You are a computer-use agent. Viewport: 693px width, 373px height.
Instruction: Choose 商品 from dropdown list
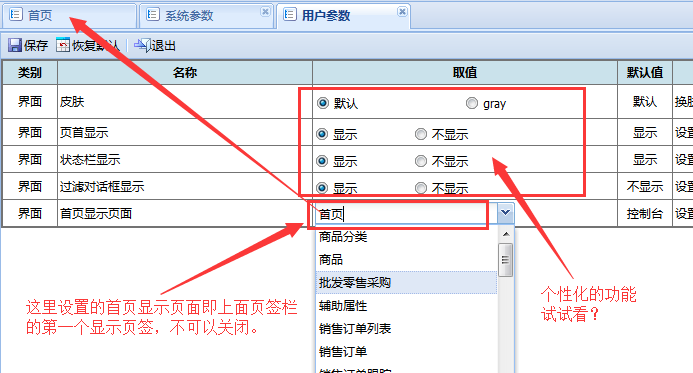(406, 260)
